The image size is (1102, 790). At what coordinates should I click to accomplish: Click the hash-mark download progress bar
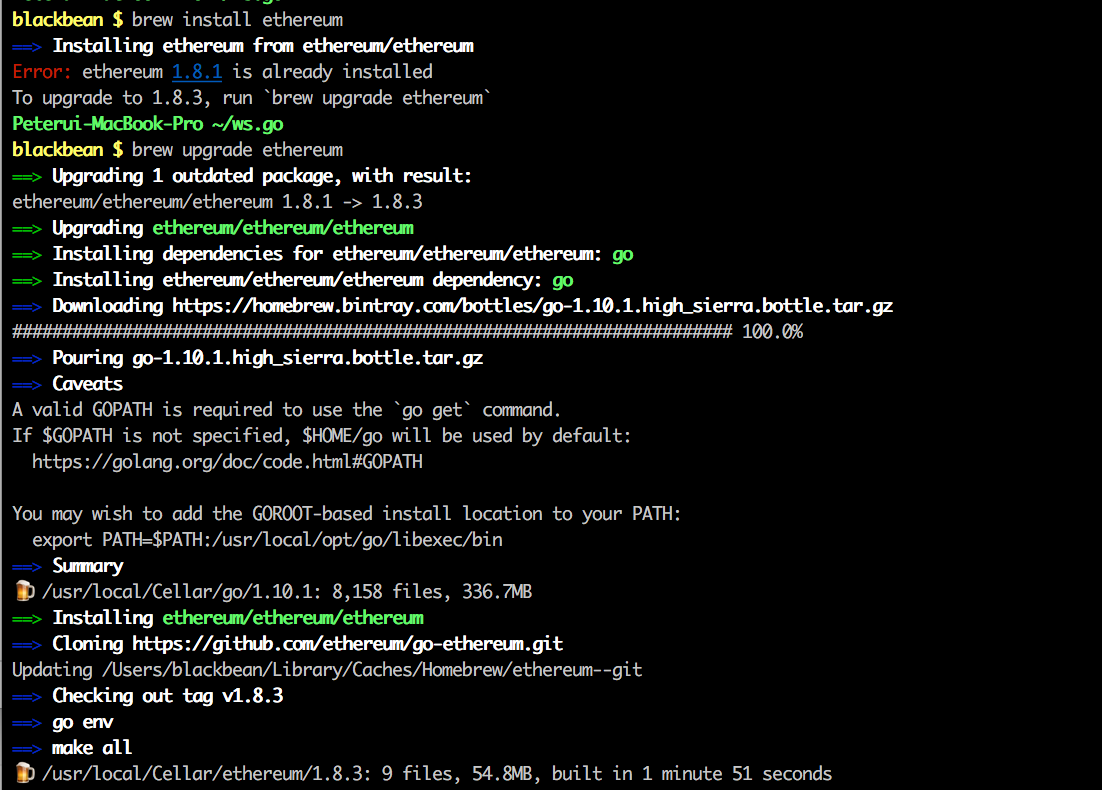tap(371, 332)
